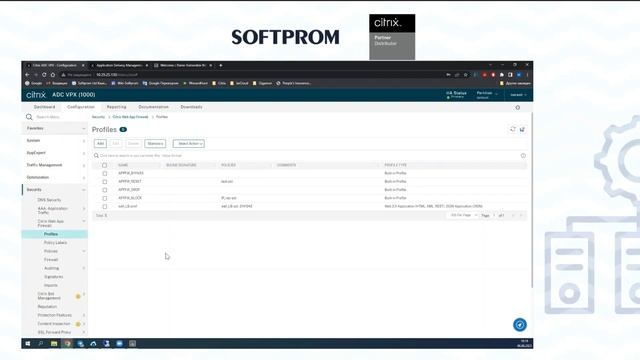Check the APPFW_DROP row checkbox

[104, 190]
